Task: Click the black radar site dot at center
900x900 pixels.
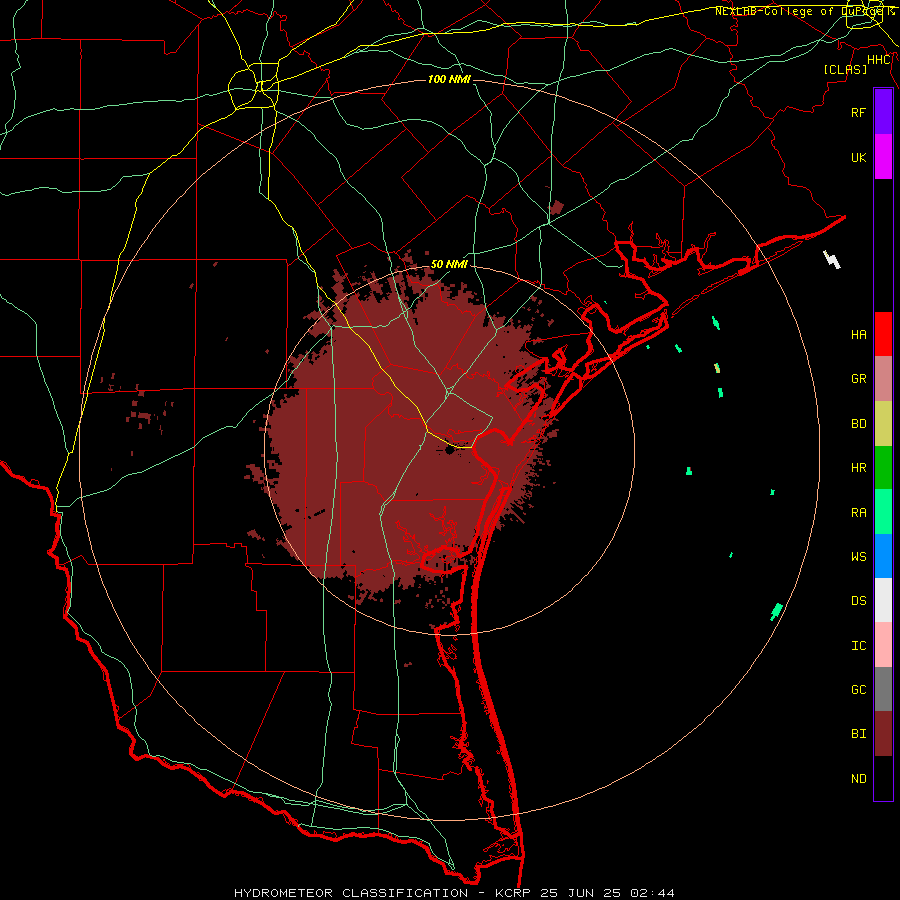Action: coord(449,450)
